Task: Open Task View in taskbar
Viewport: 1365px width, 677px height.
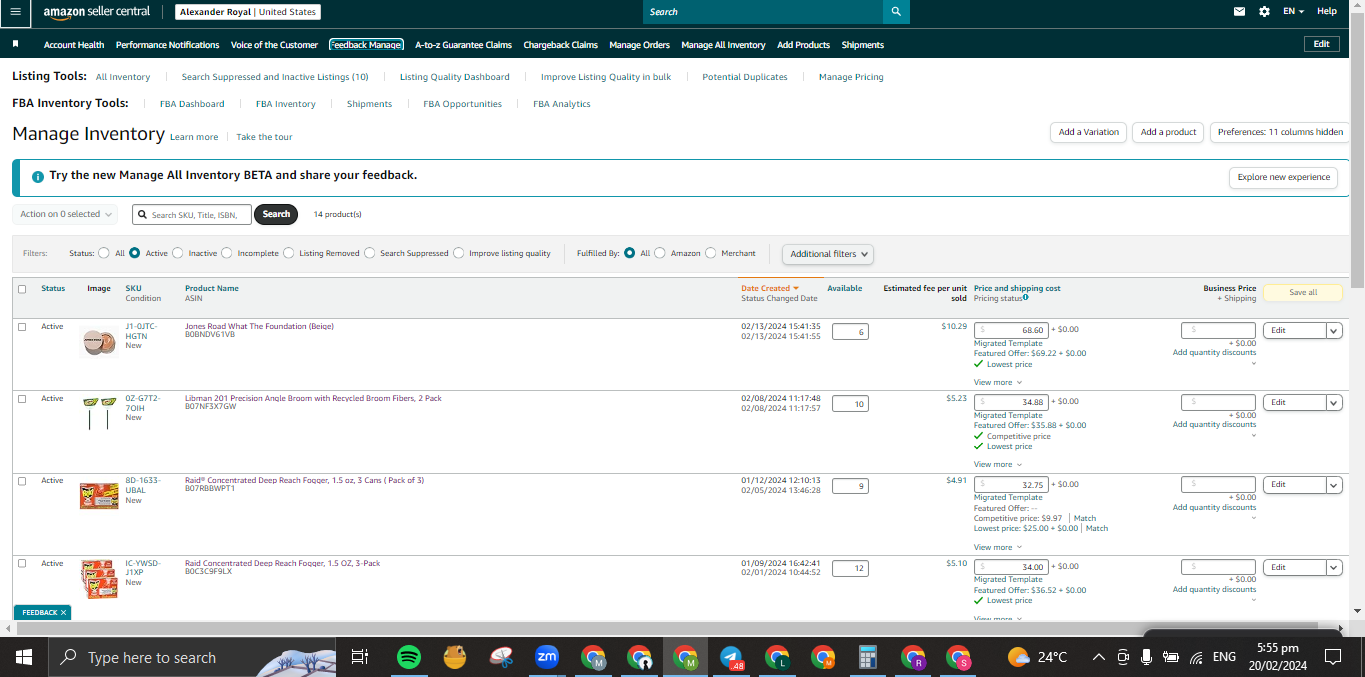Action: pos(361,657)
